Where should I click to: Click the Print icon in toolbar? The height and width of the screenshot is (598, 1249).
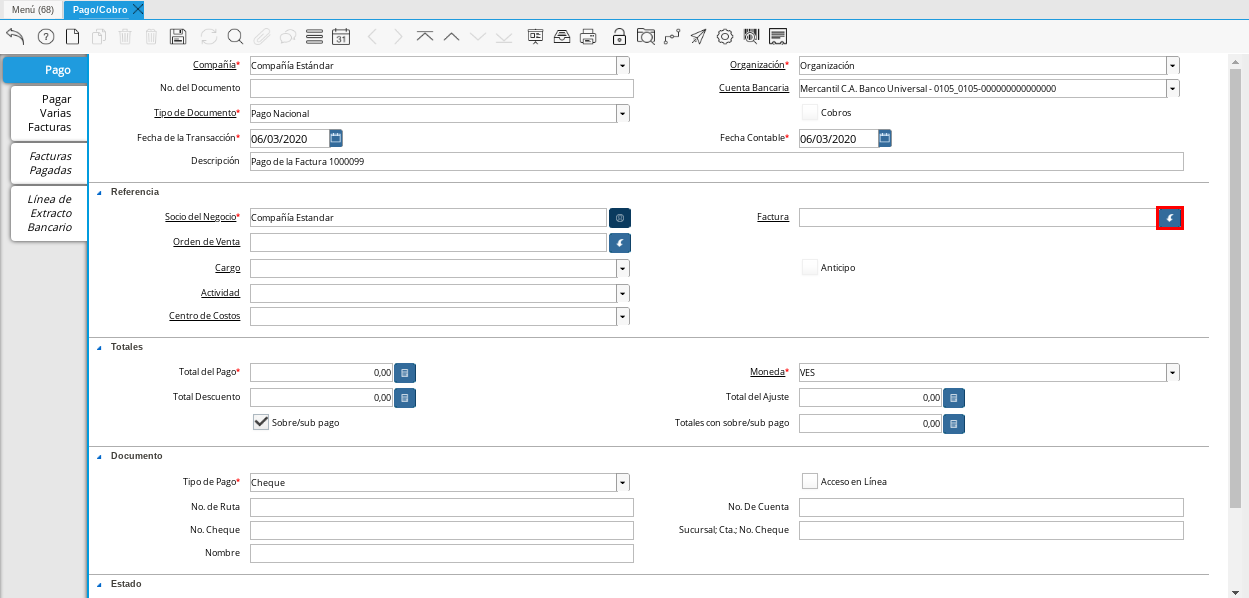(588, 37)
